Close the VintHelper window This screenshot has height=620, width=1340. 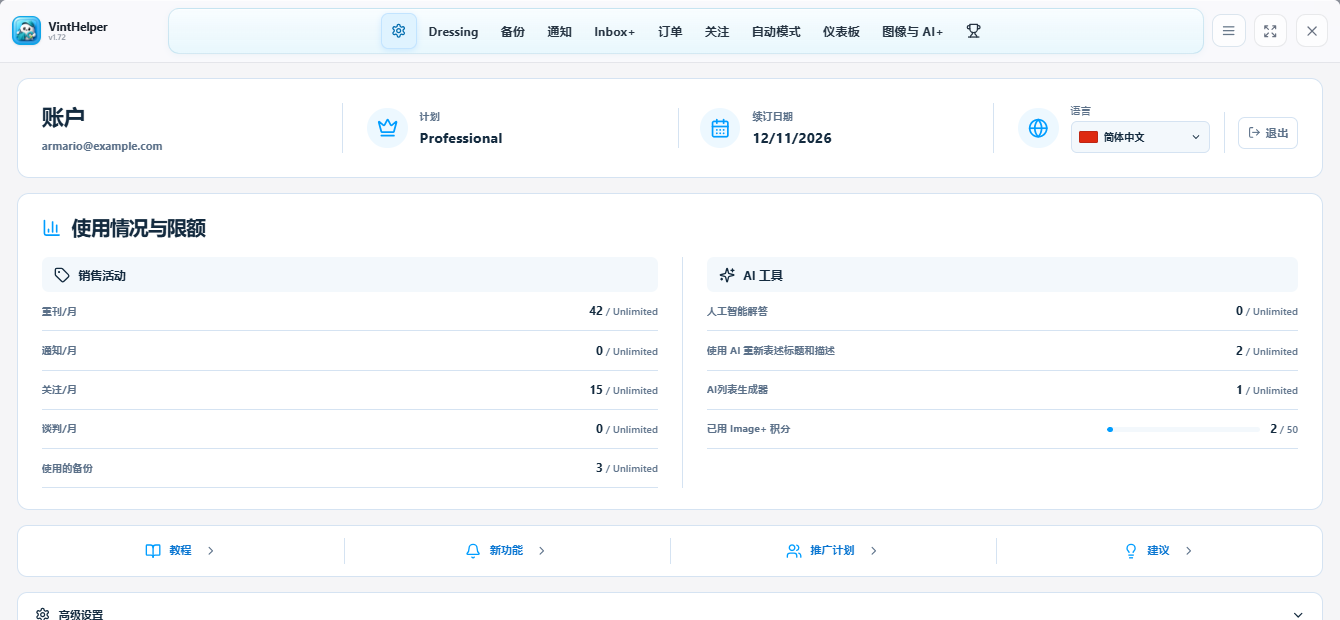pos(1312,31)
